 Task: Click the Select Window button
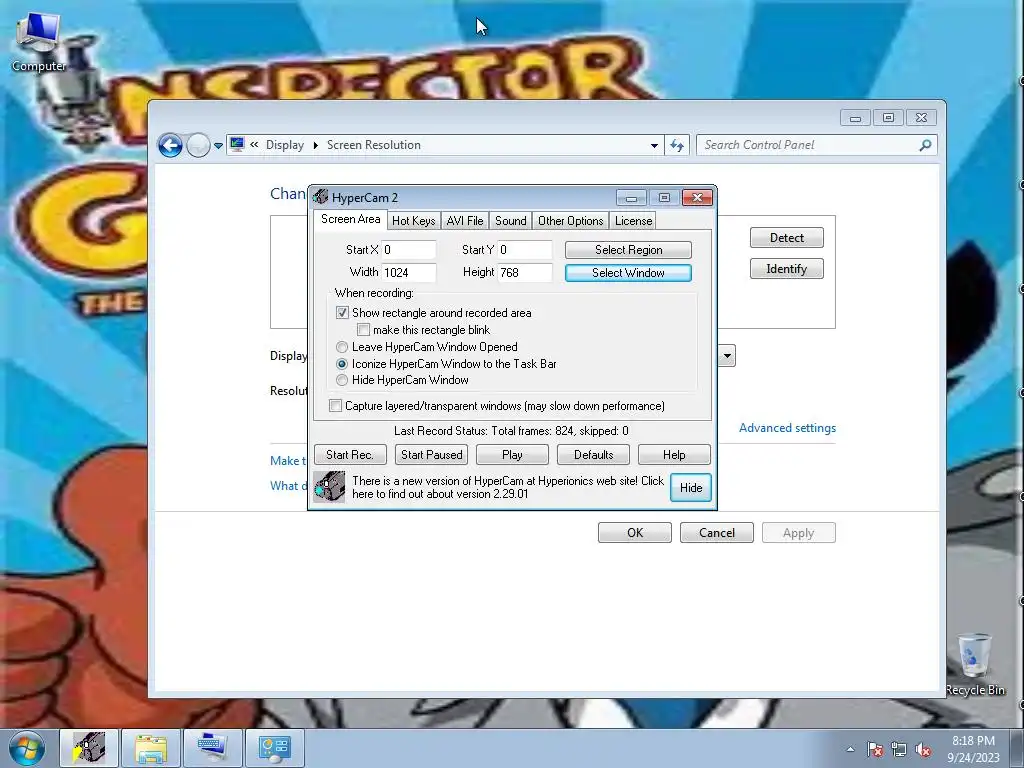tap(628, 272)
